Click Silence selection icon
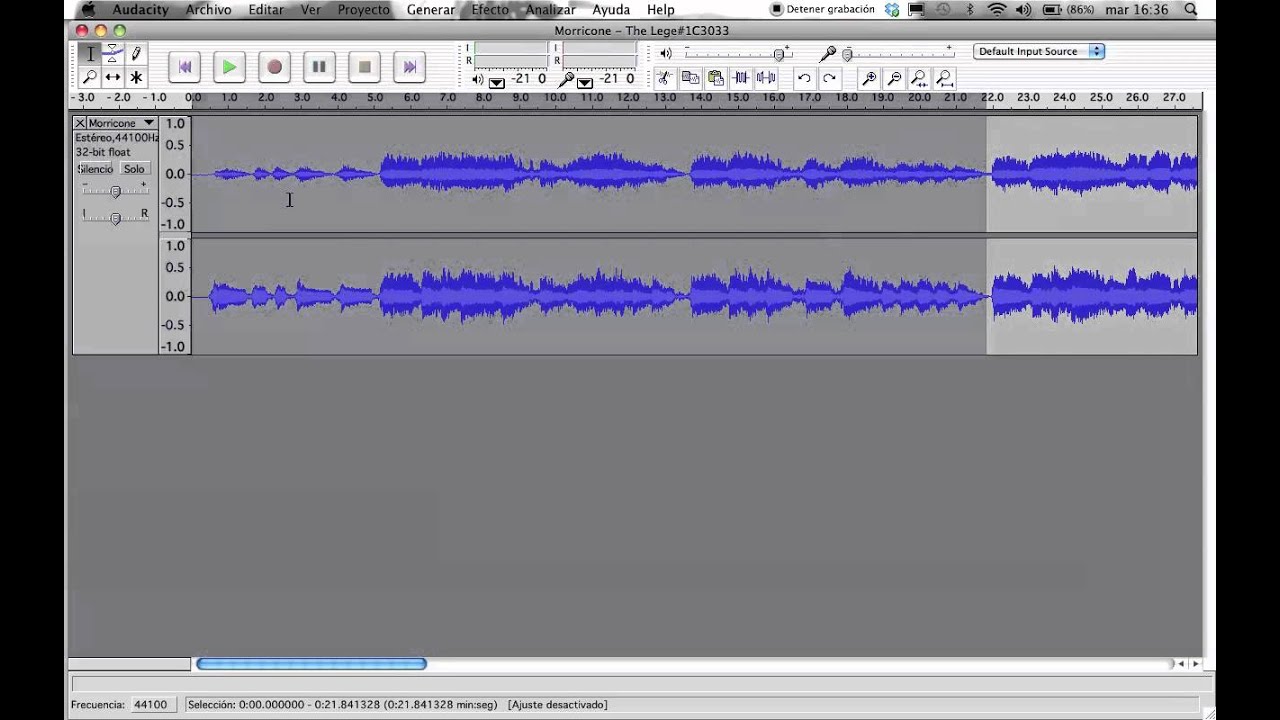 tap(766, 78)
